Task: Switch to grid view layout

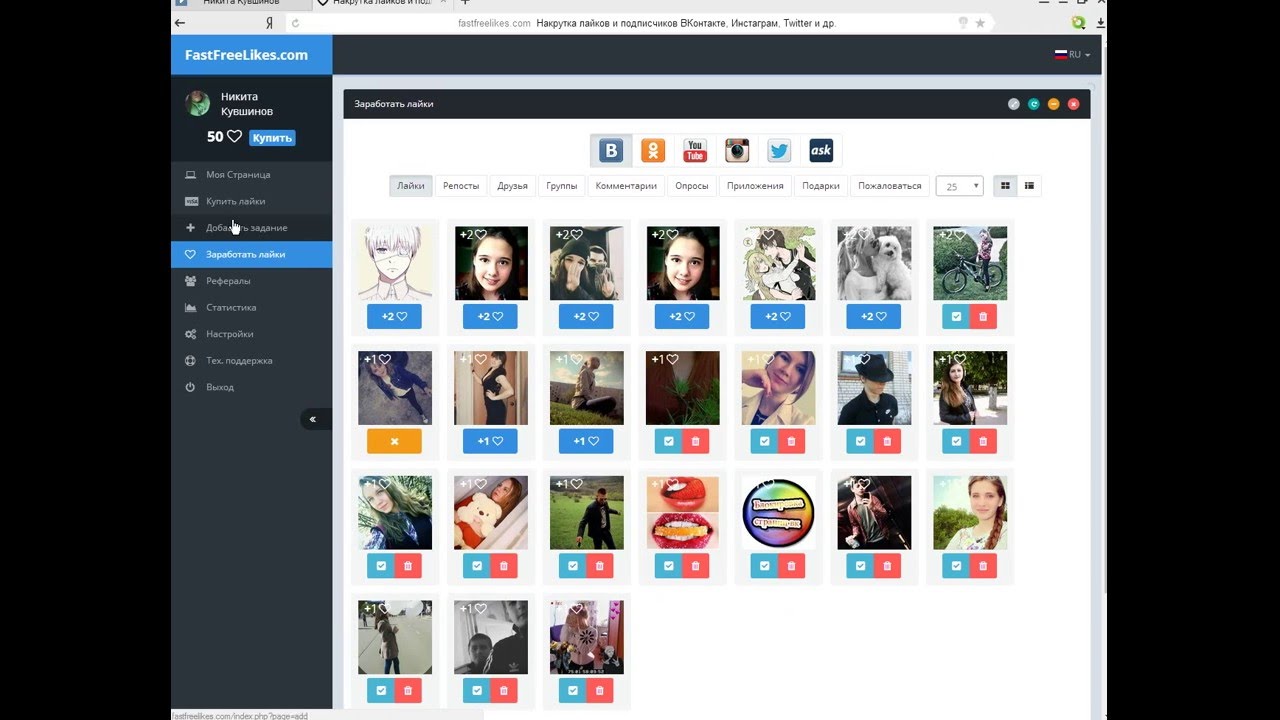Action: click(x=1005, y=186)
